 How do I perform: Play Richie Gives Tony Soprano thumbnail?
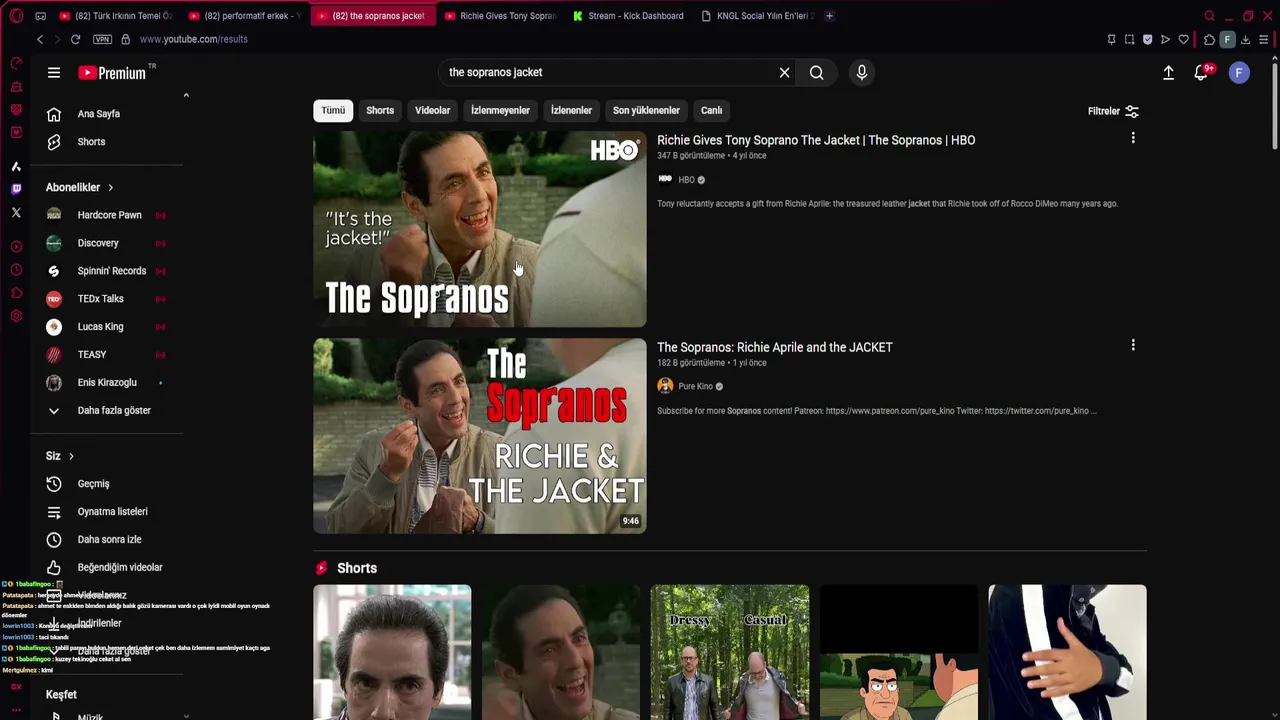[x=480, y=229]
